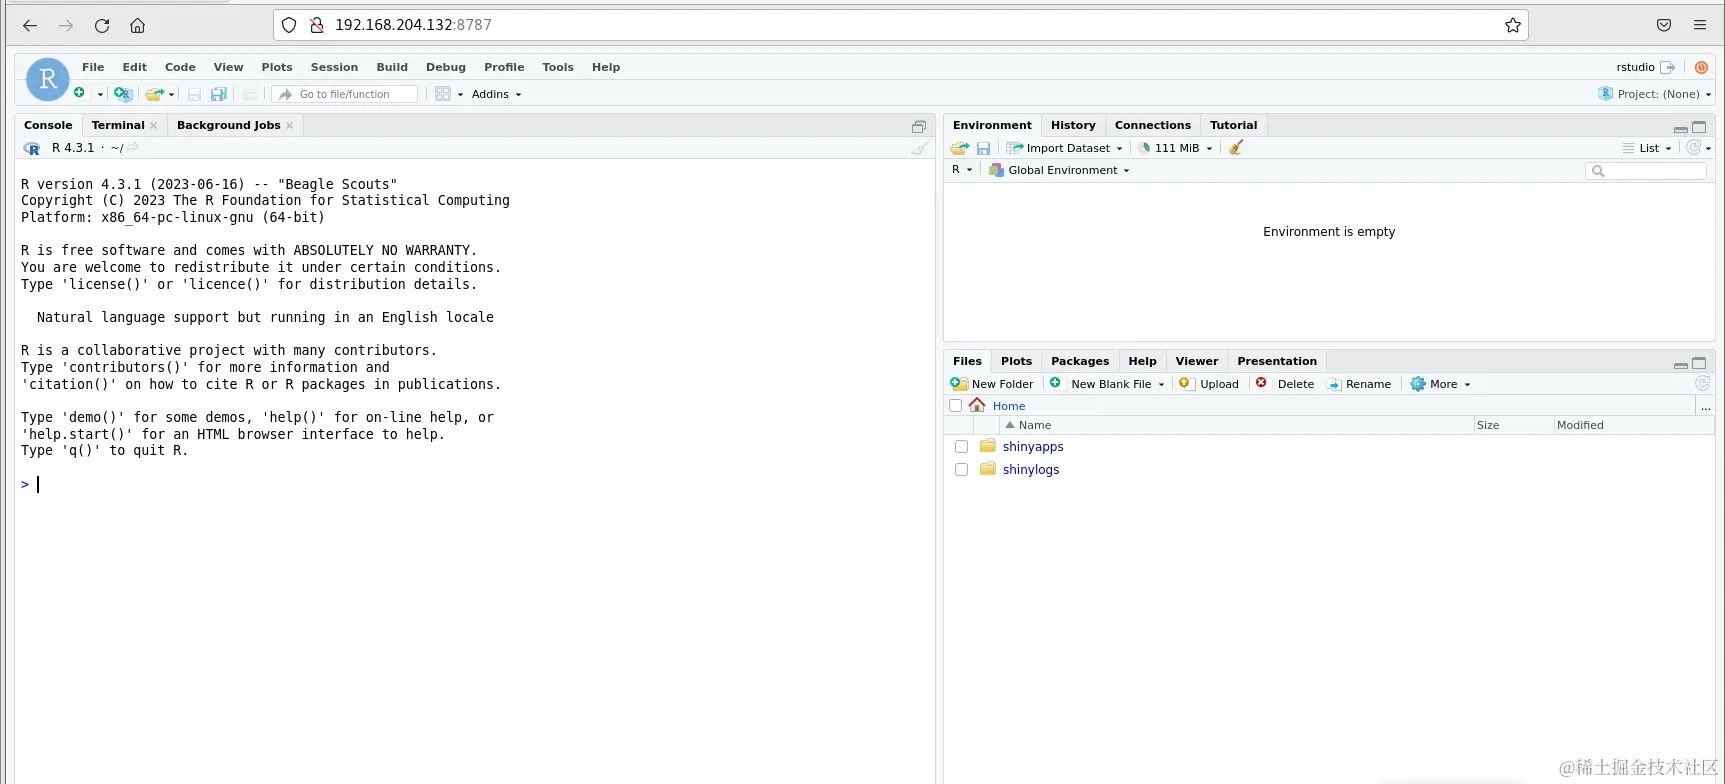Open the List view dropdown

1647,148
